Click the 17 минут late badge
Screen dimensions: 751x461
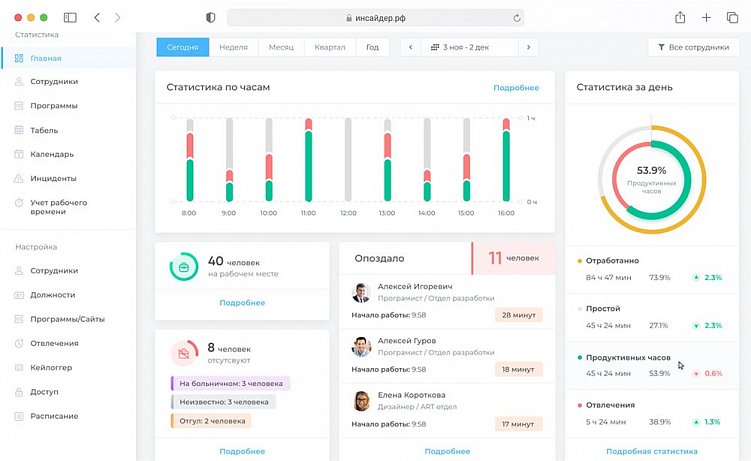[x=519, y=424]
